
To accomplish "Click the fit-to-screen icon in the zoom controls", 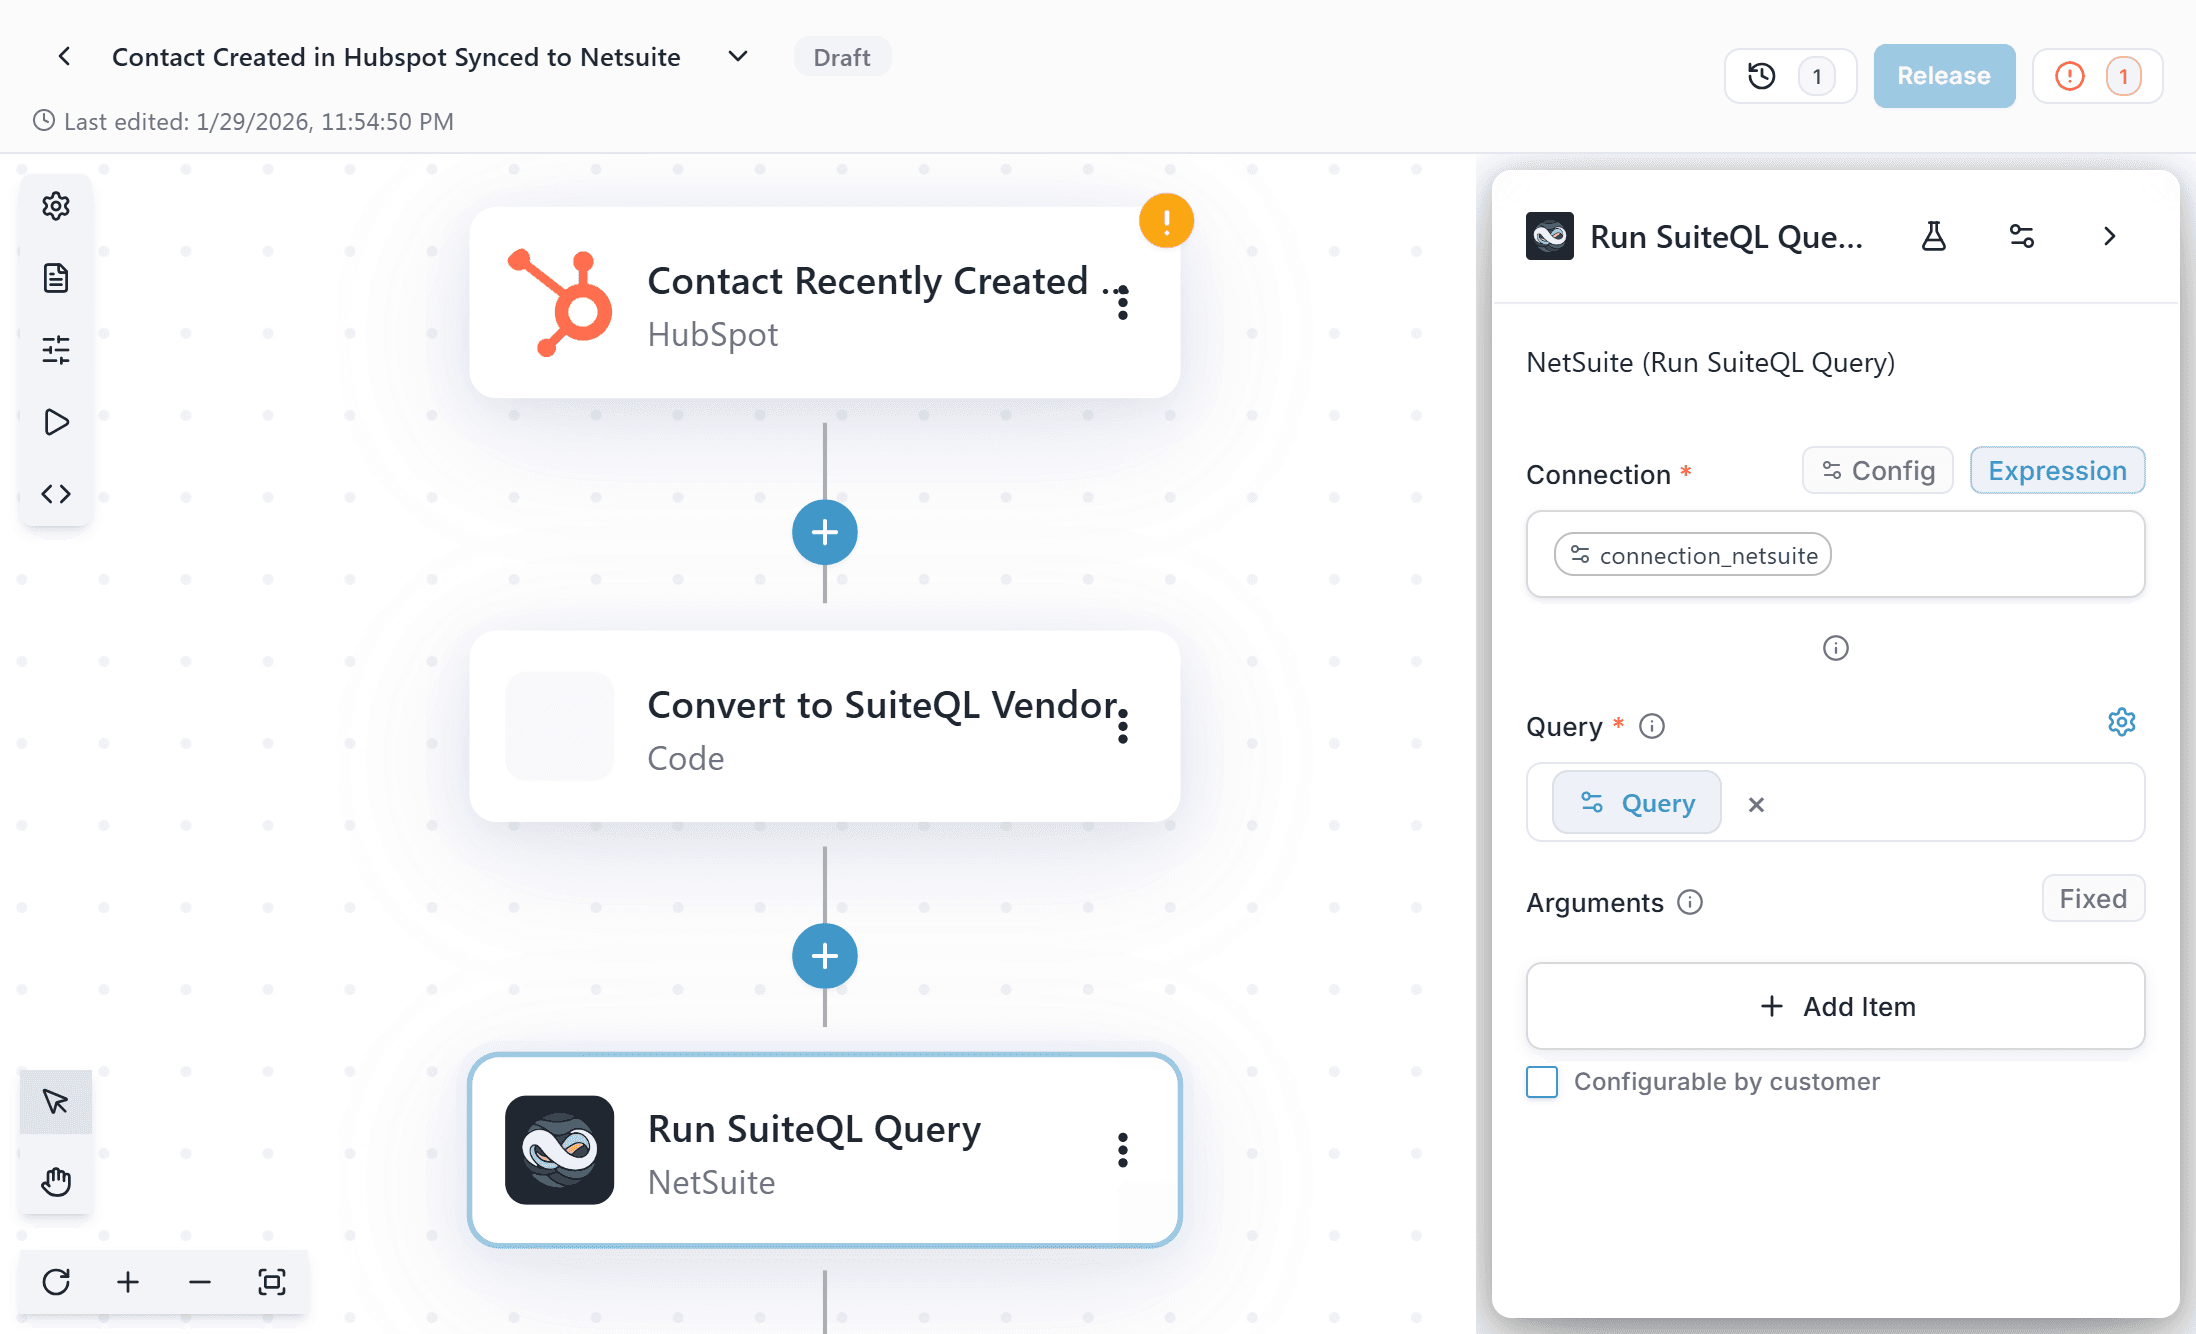I will pos(272,1282).
